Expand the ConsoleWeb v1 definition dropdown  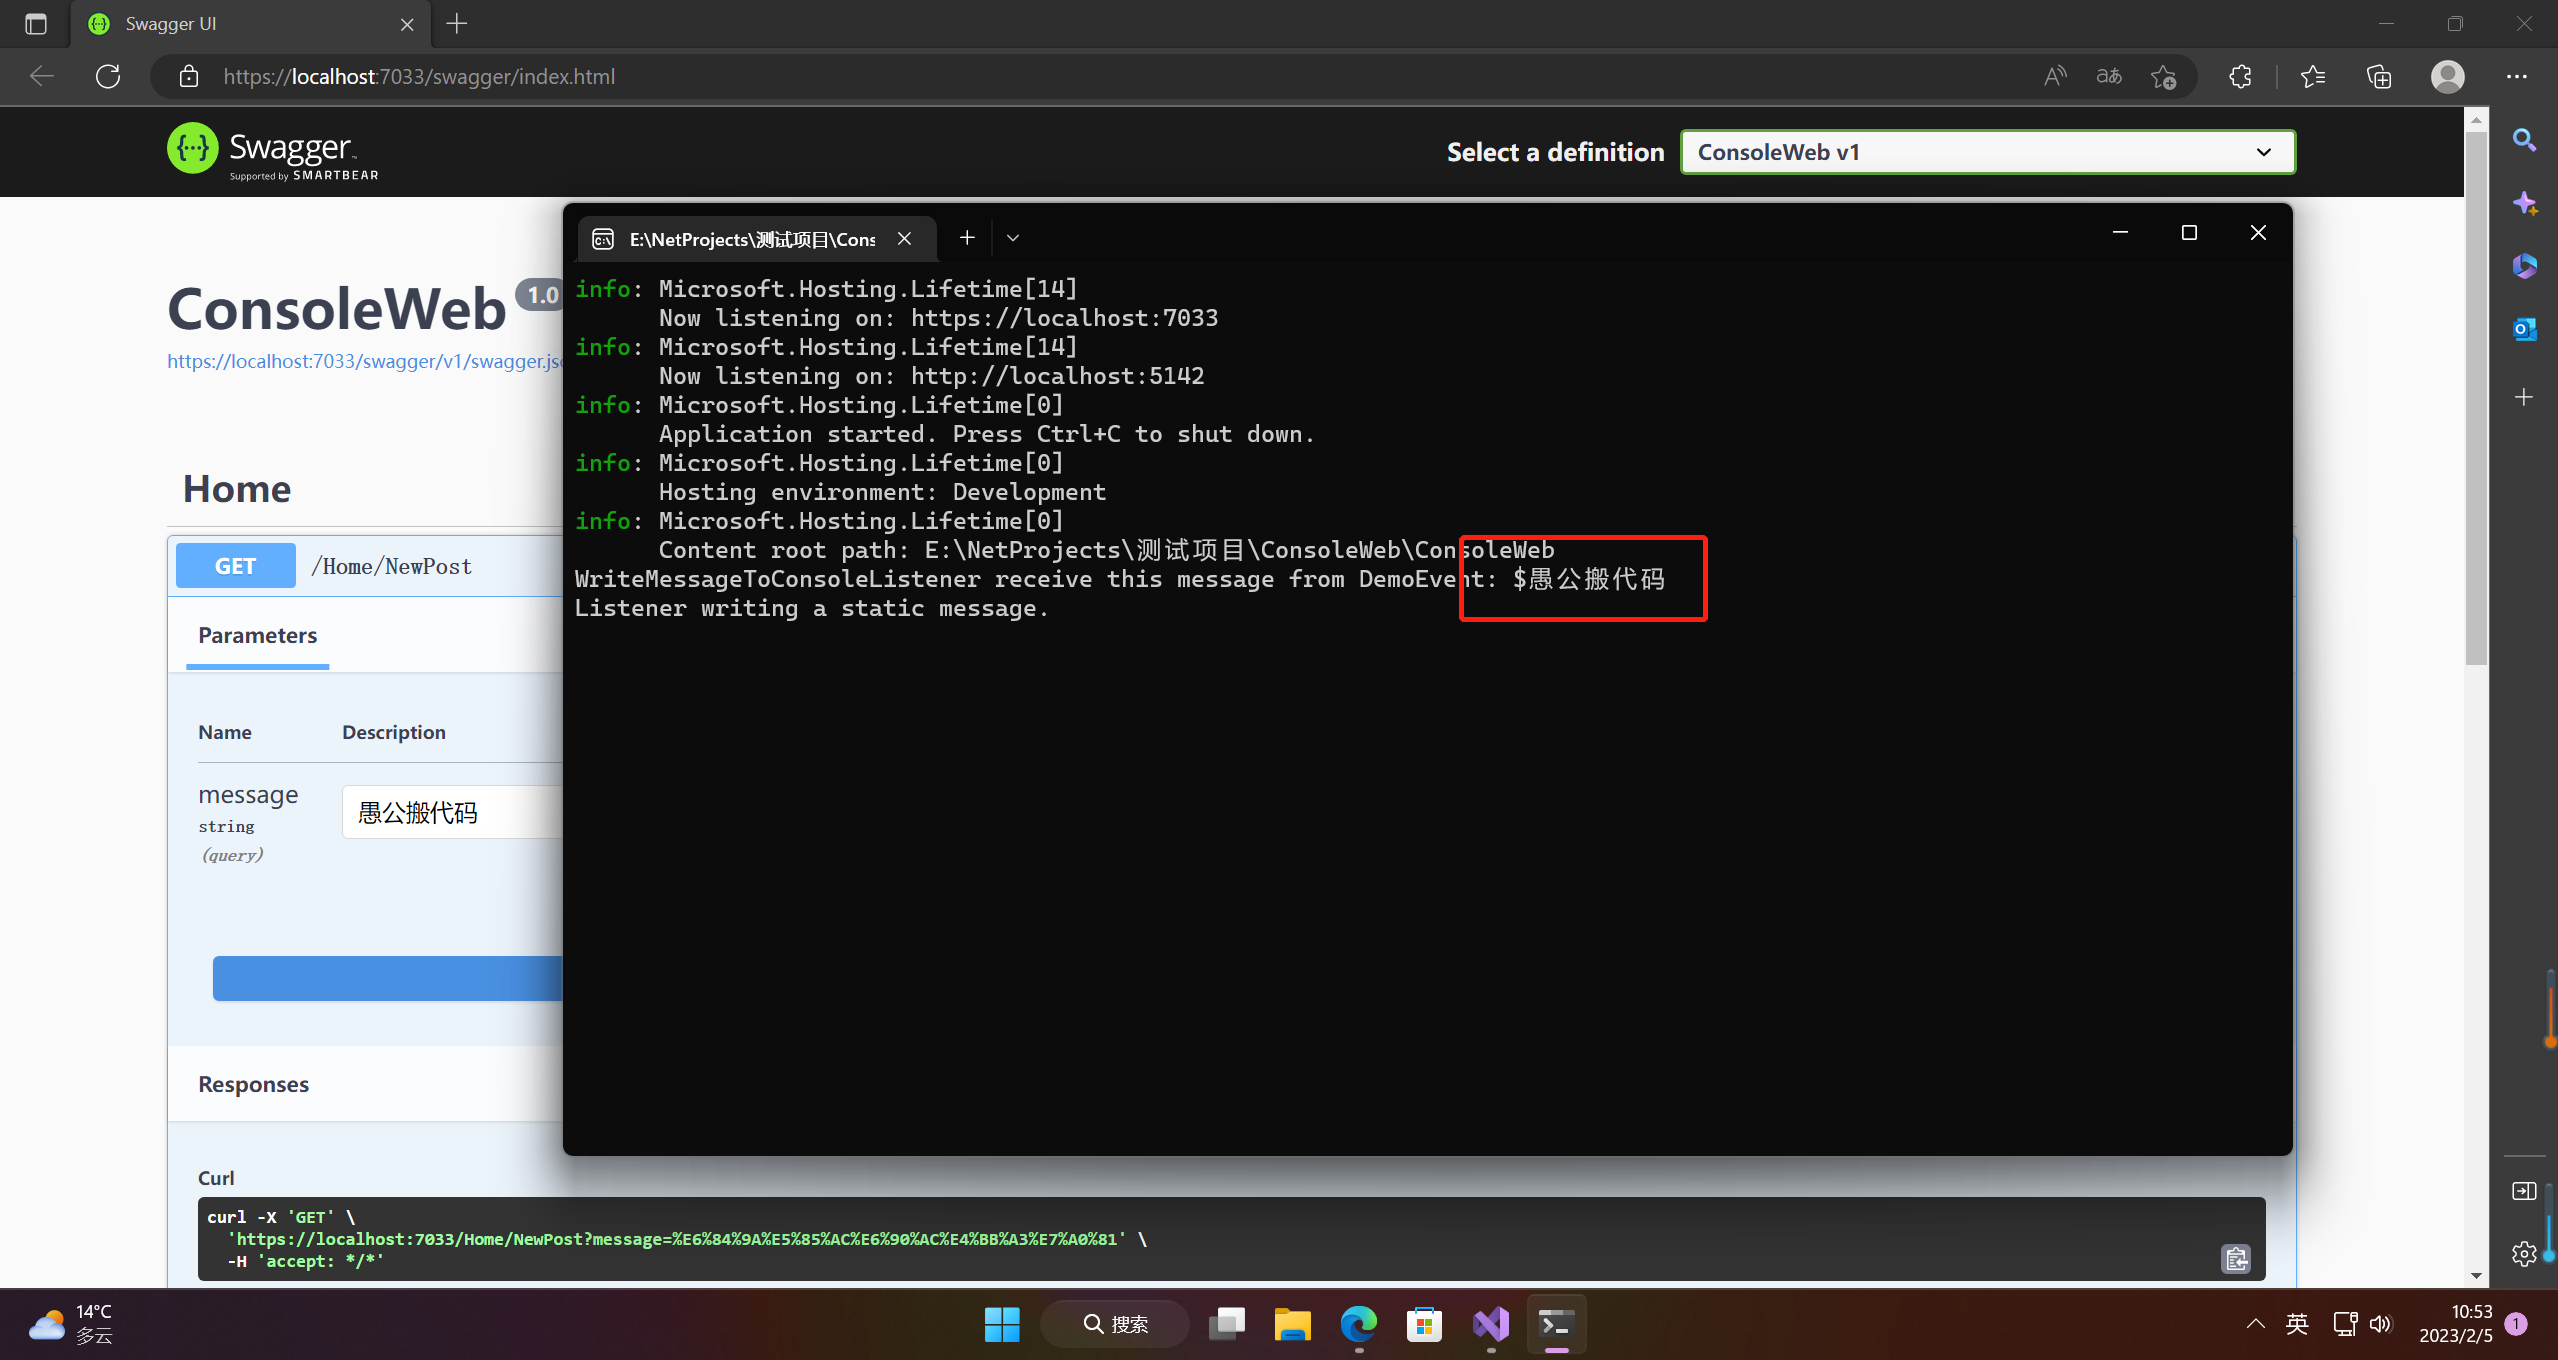pos(1987,152)
